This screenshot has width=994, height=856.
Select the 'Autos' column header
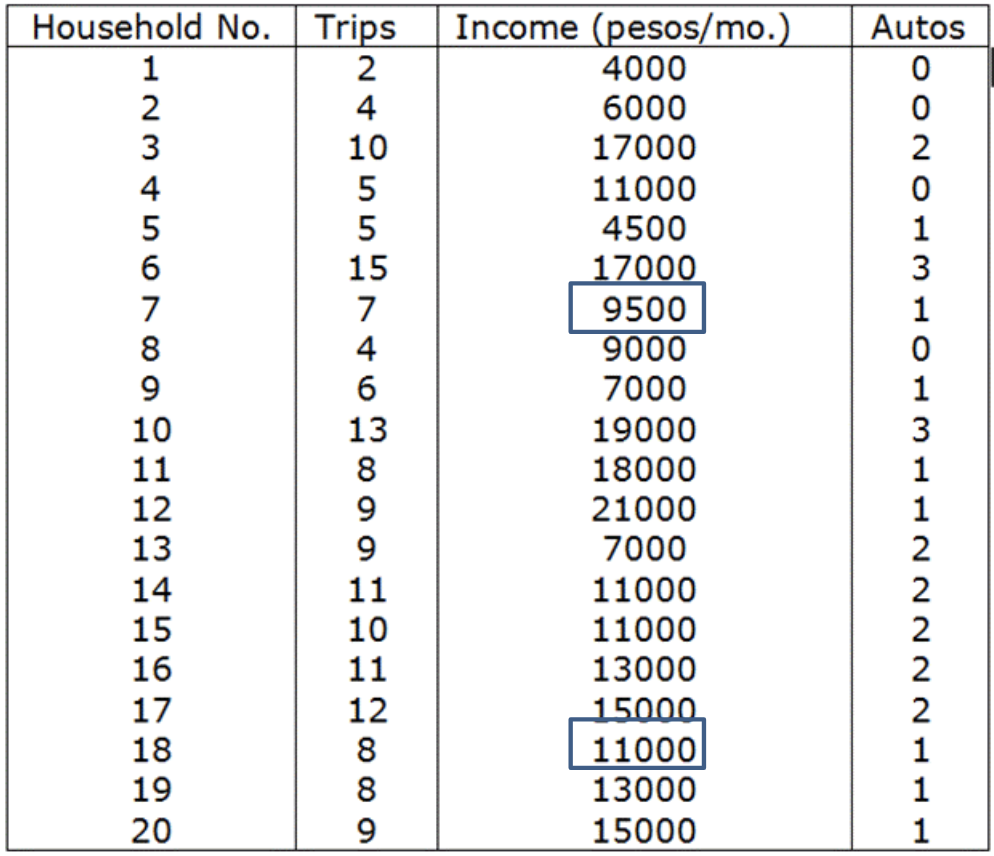click(x=918, y=28)
